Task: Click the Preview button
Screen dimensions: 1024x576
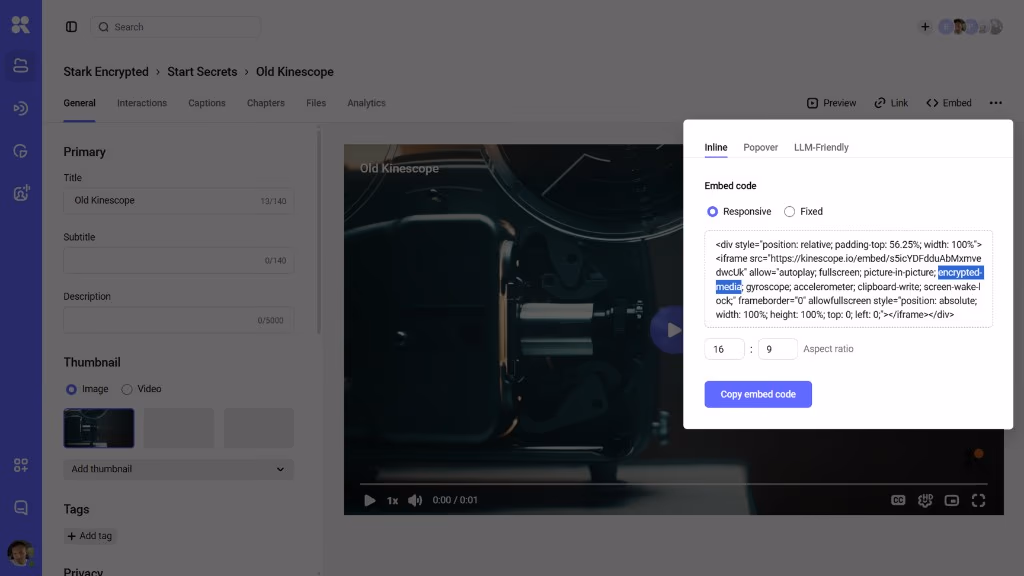Action: click(831, 103)
